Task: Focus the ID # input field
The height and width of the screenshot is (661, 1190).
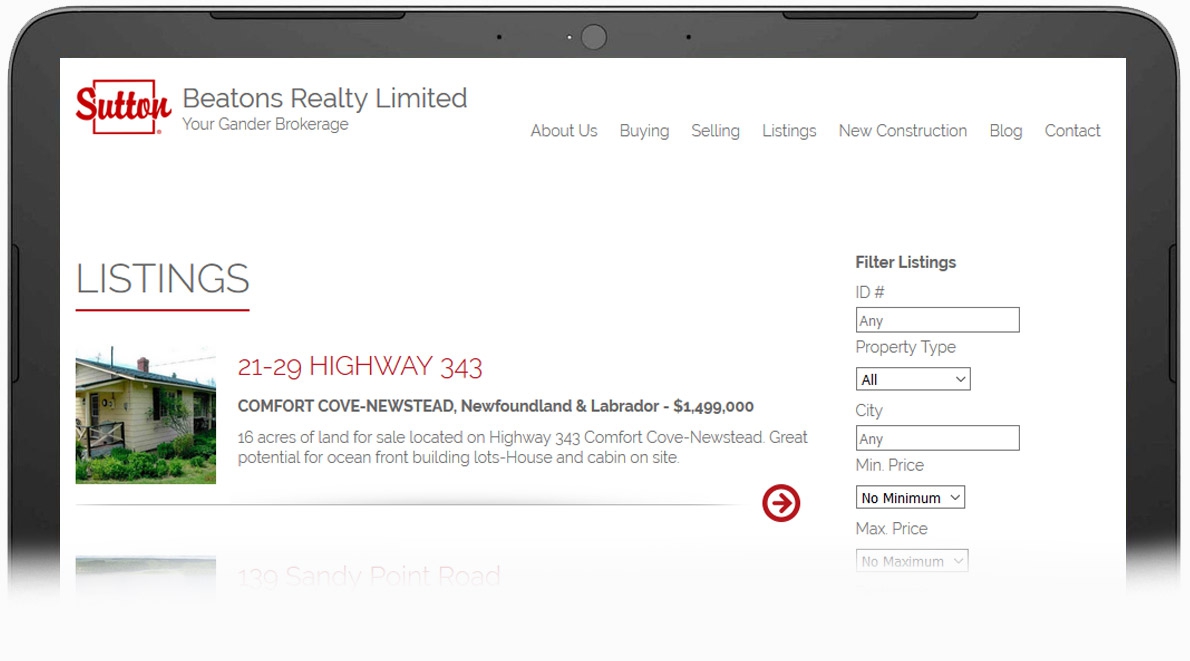Action: [937, 320]
